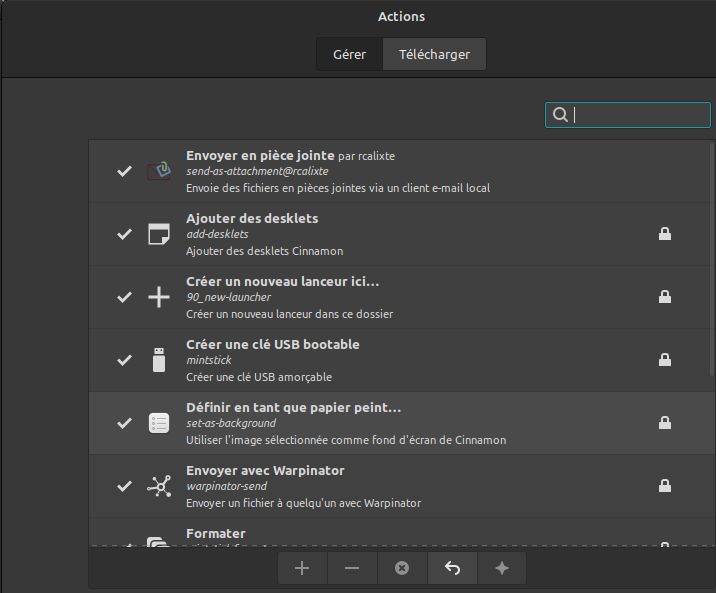Click the mintstick identifier text
The height and width of the screenshot is (593, 716).
[x=209, y=361]
